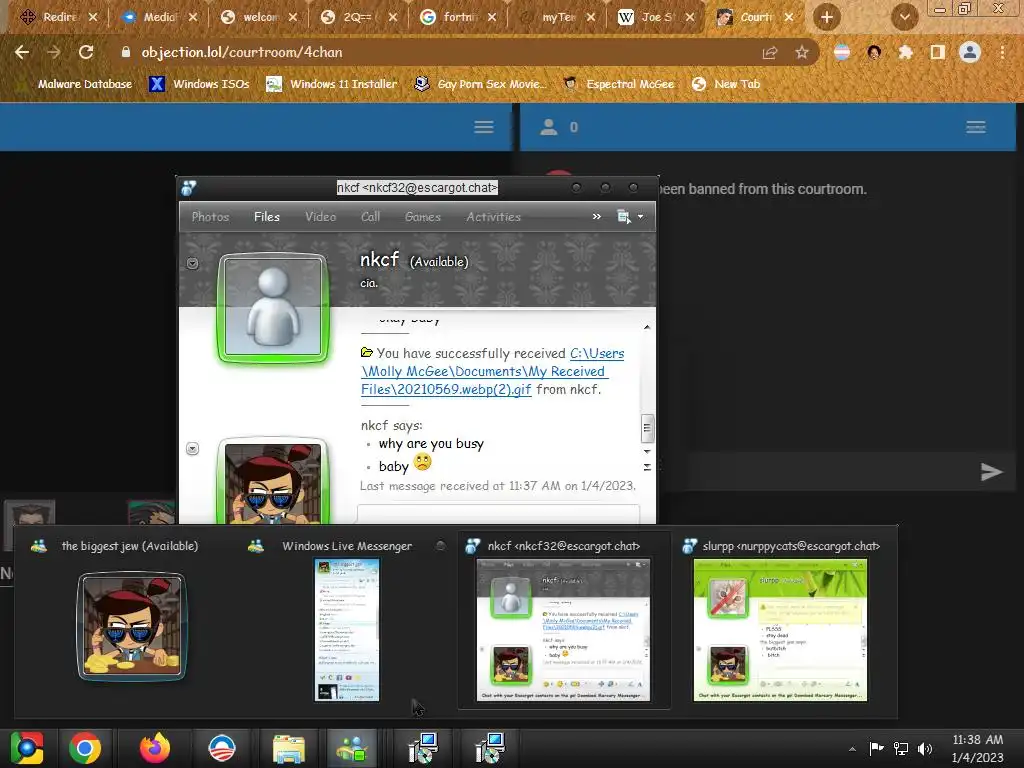Open the Photos tab in messenger
The image size is (1024, 768).
210,217
